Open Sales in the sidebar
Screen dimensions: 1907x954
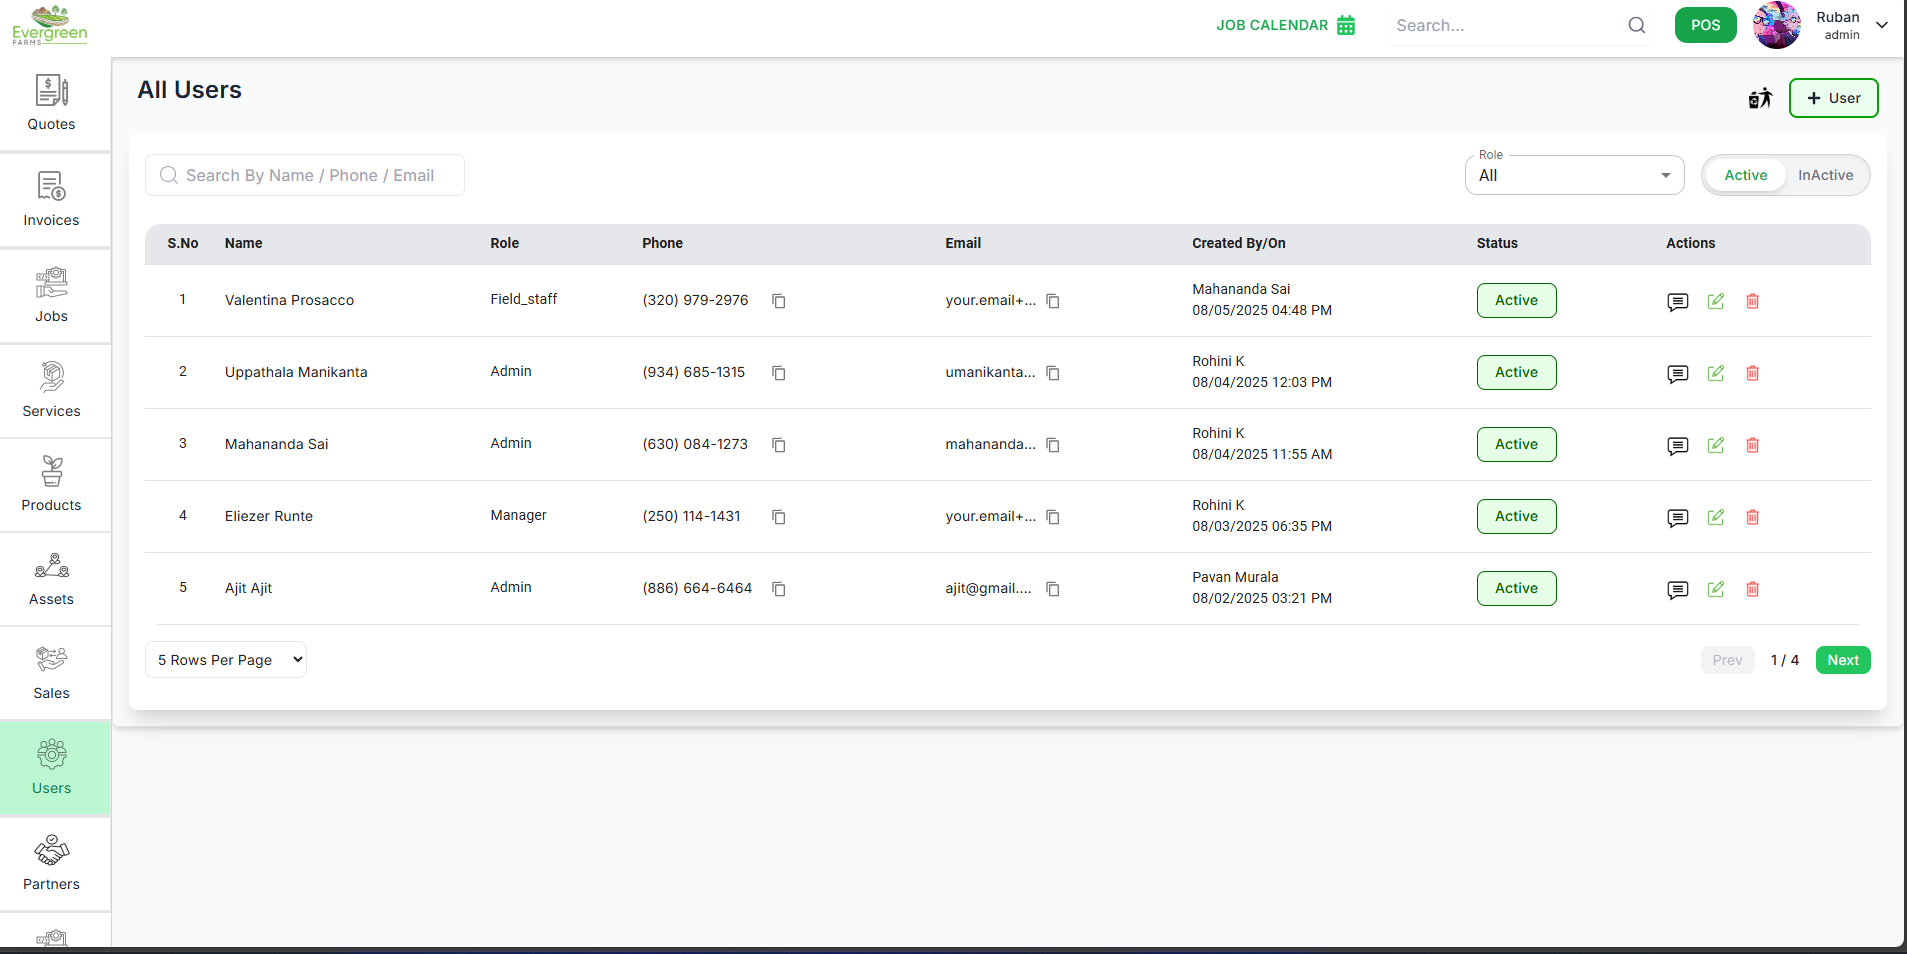pyautogui.click(x=52, y=673)
